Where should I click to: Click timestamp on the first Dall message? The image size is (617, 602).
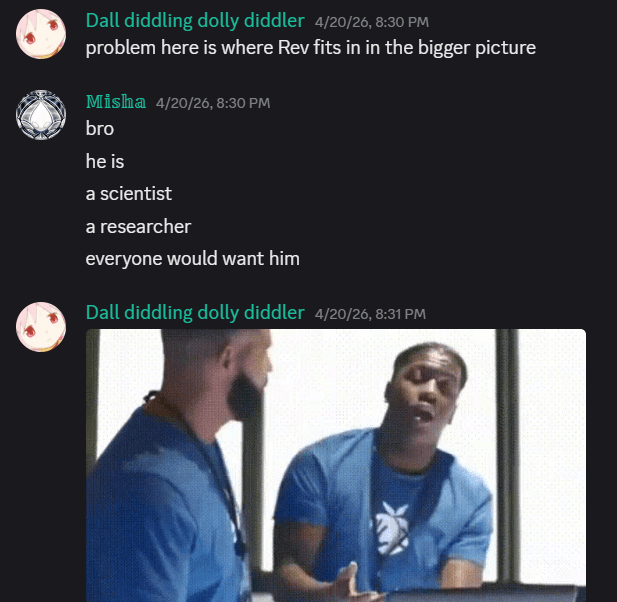click(x=372, y=22)
